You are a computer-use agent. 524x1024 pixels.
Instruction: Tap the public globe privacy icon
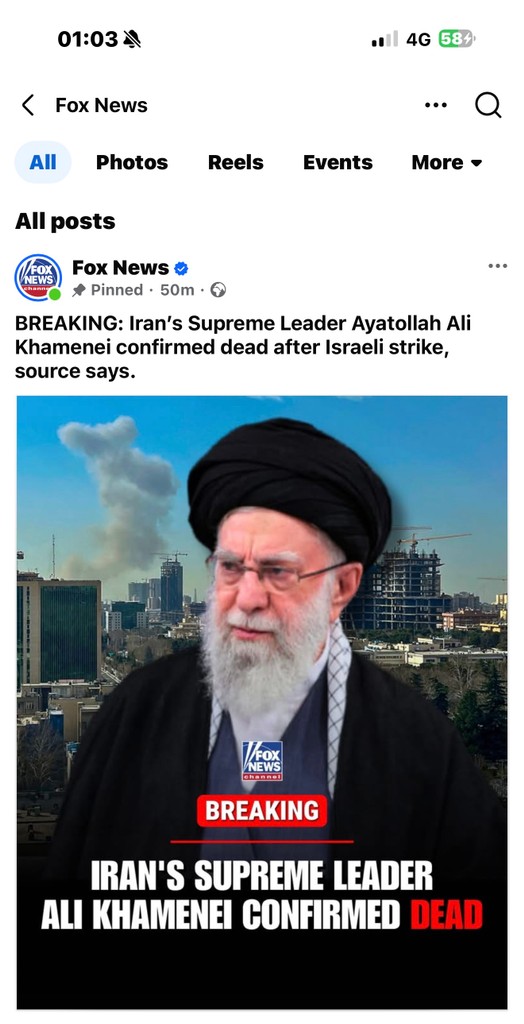(218, 290)
